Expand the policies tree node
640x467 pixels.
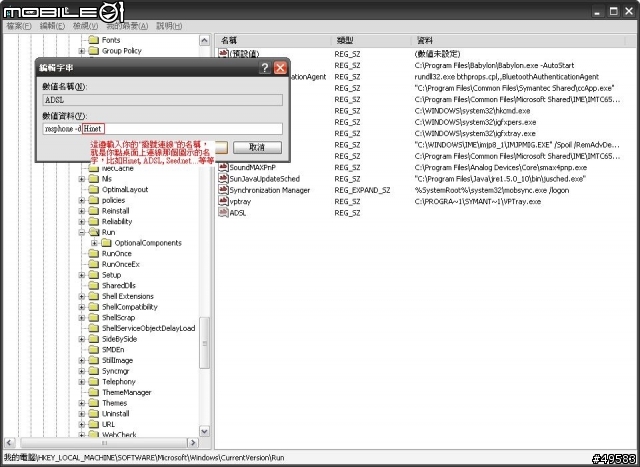82,200
